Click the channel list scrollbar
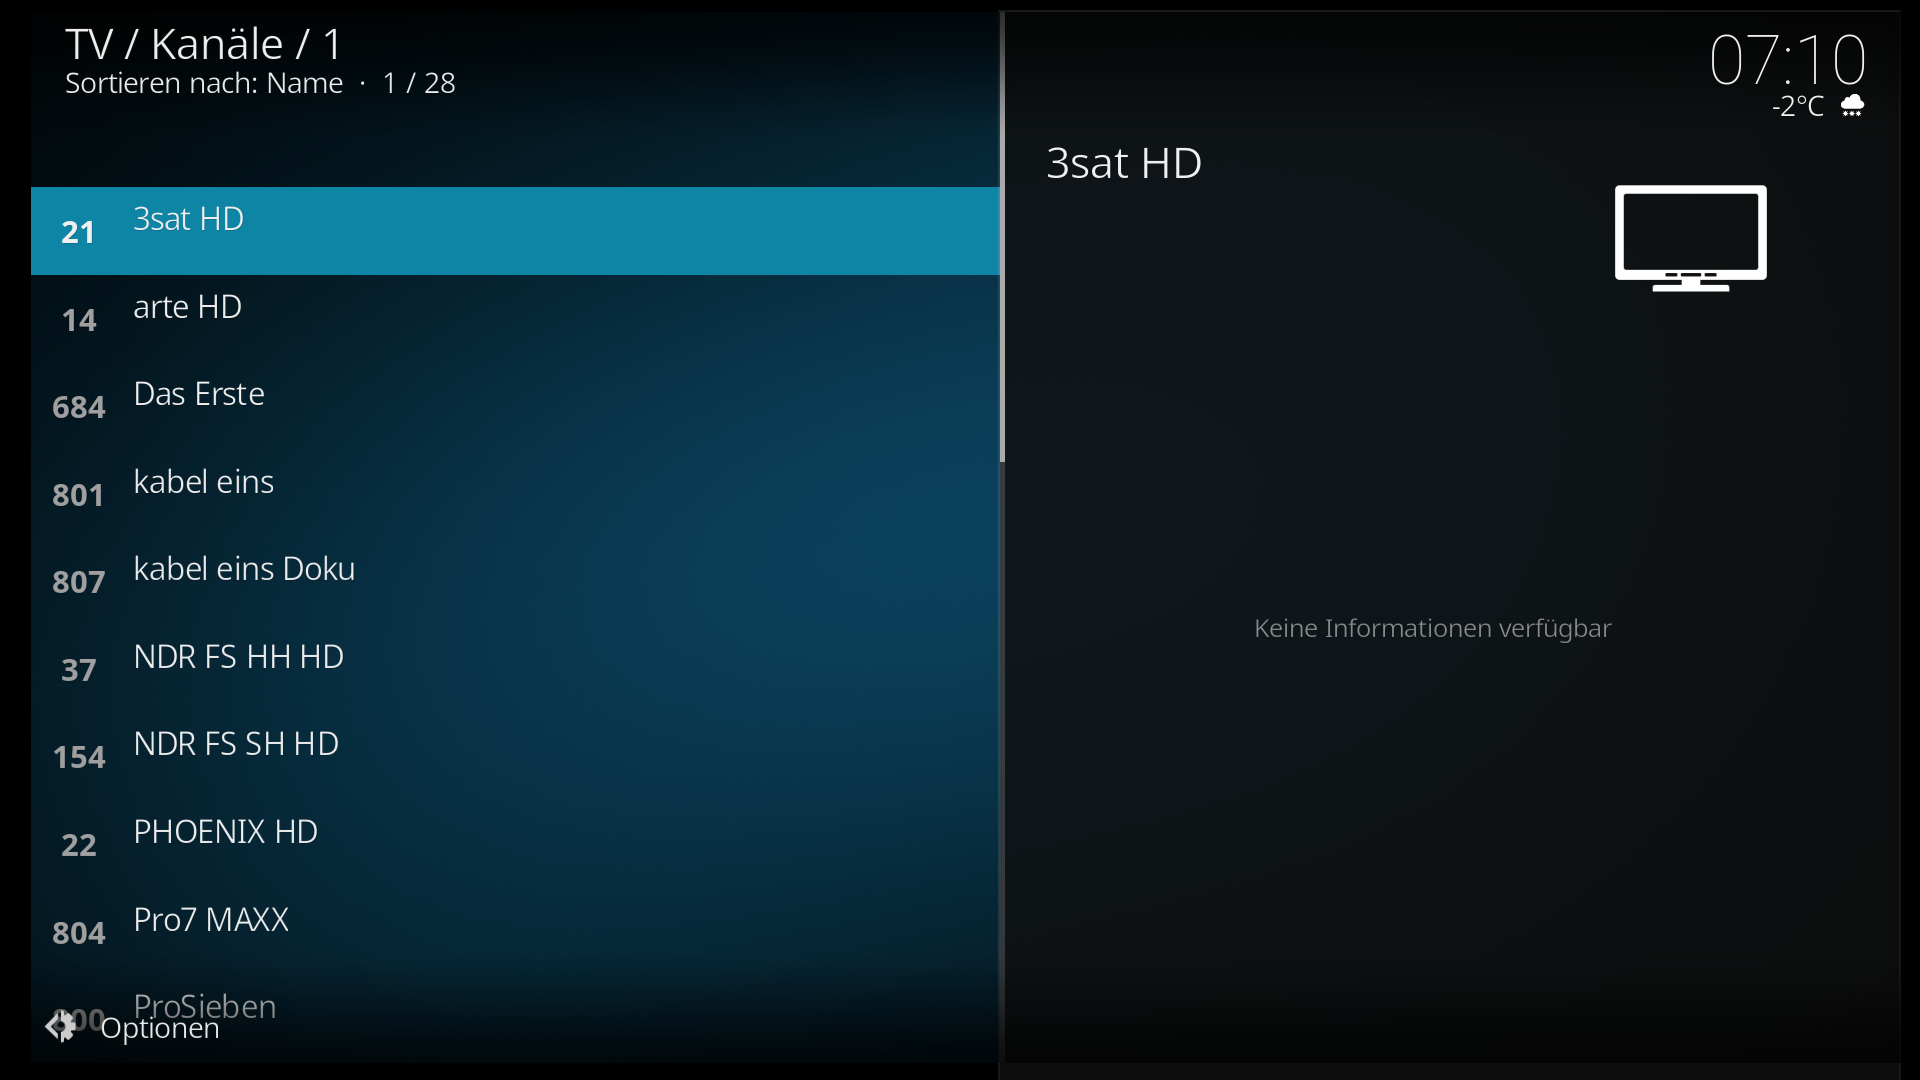Viewport: 1920px width, 1080px height. click(x=1002, y=238)
